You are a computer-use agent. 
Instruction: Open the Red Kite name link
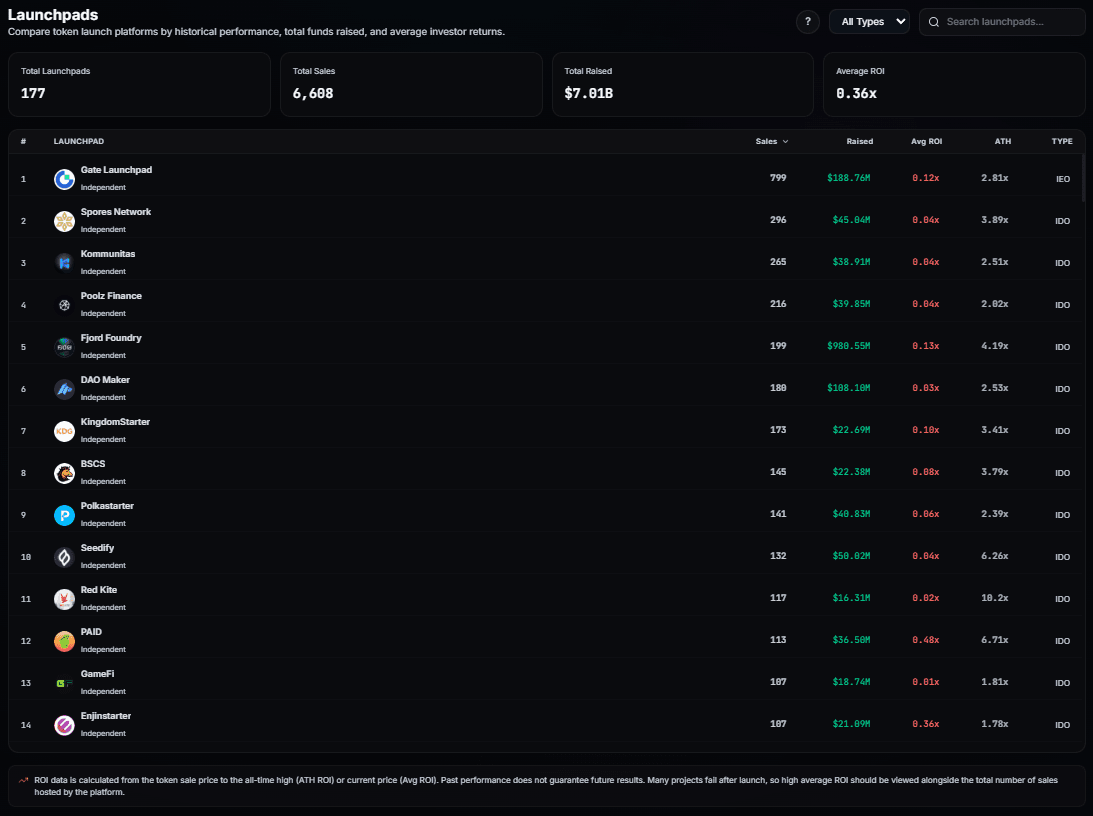pyautogui.click(x=98, y=590)
